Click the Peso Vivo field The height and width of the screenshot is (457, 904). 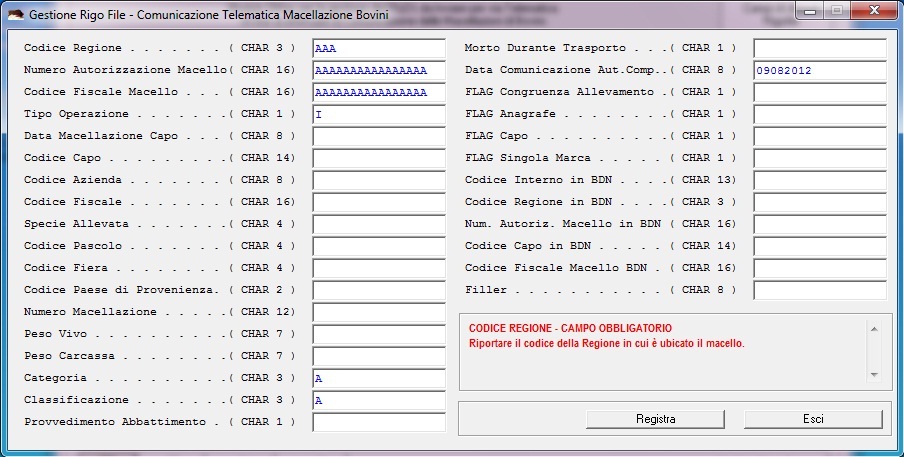[x=379, y=334]
